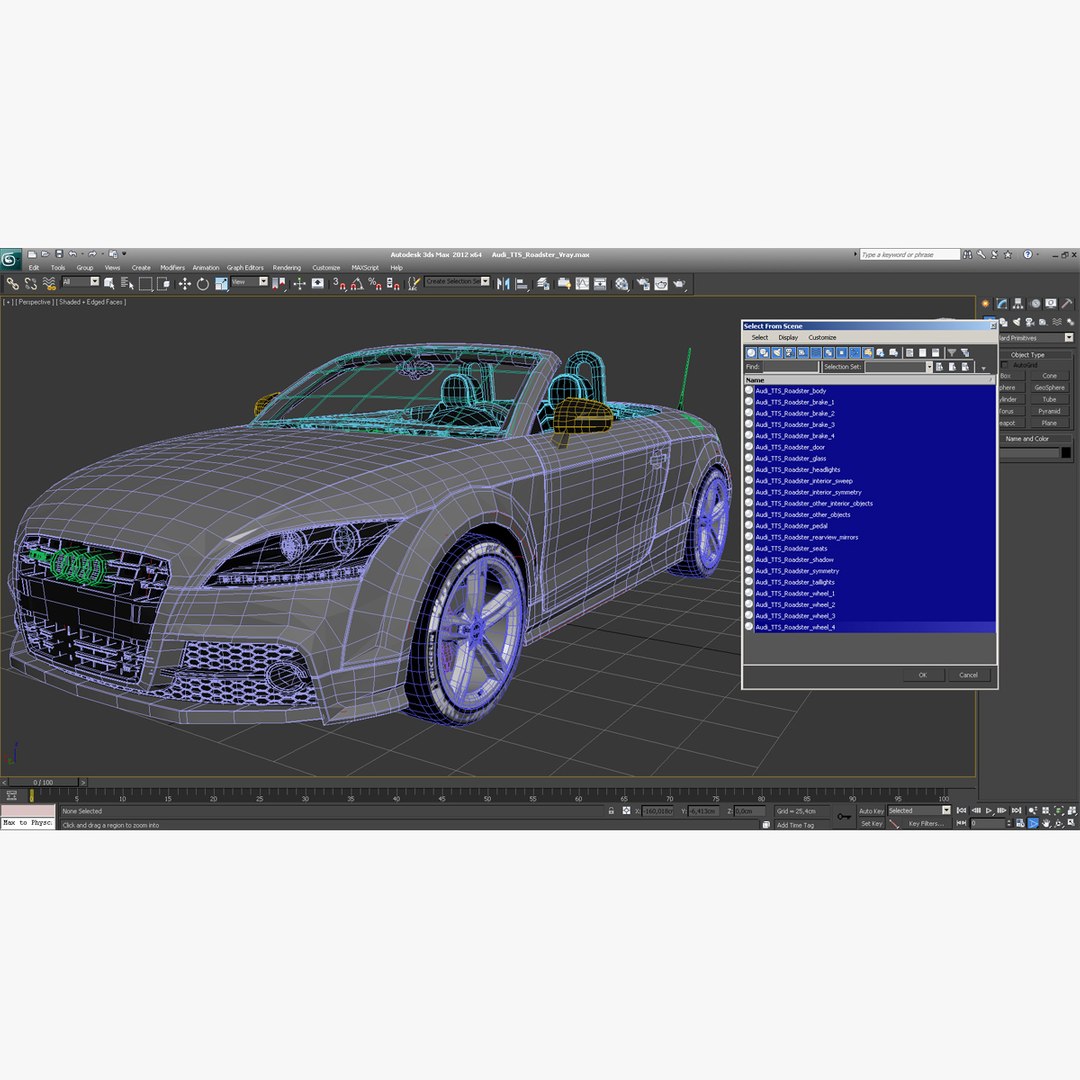Open the Customize menu in Select From Scene

[822, 338]
